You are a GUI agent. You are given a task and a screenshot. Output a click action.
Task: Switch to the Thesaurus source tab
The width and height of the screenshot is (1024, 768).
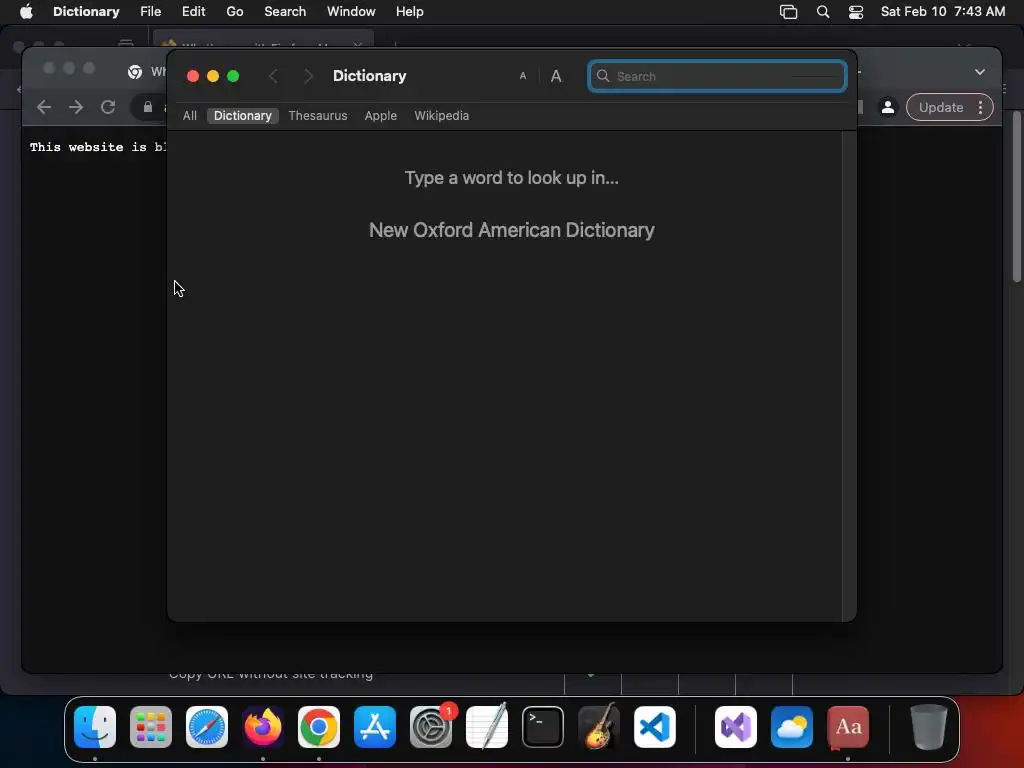pyautogui.click(x=318, y=116)
